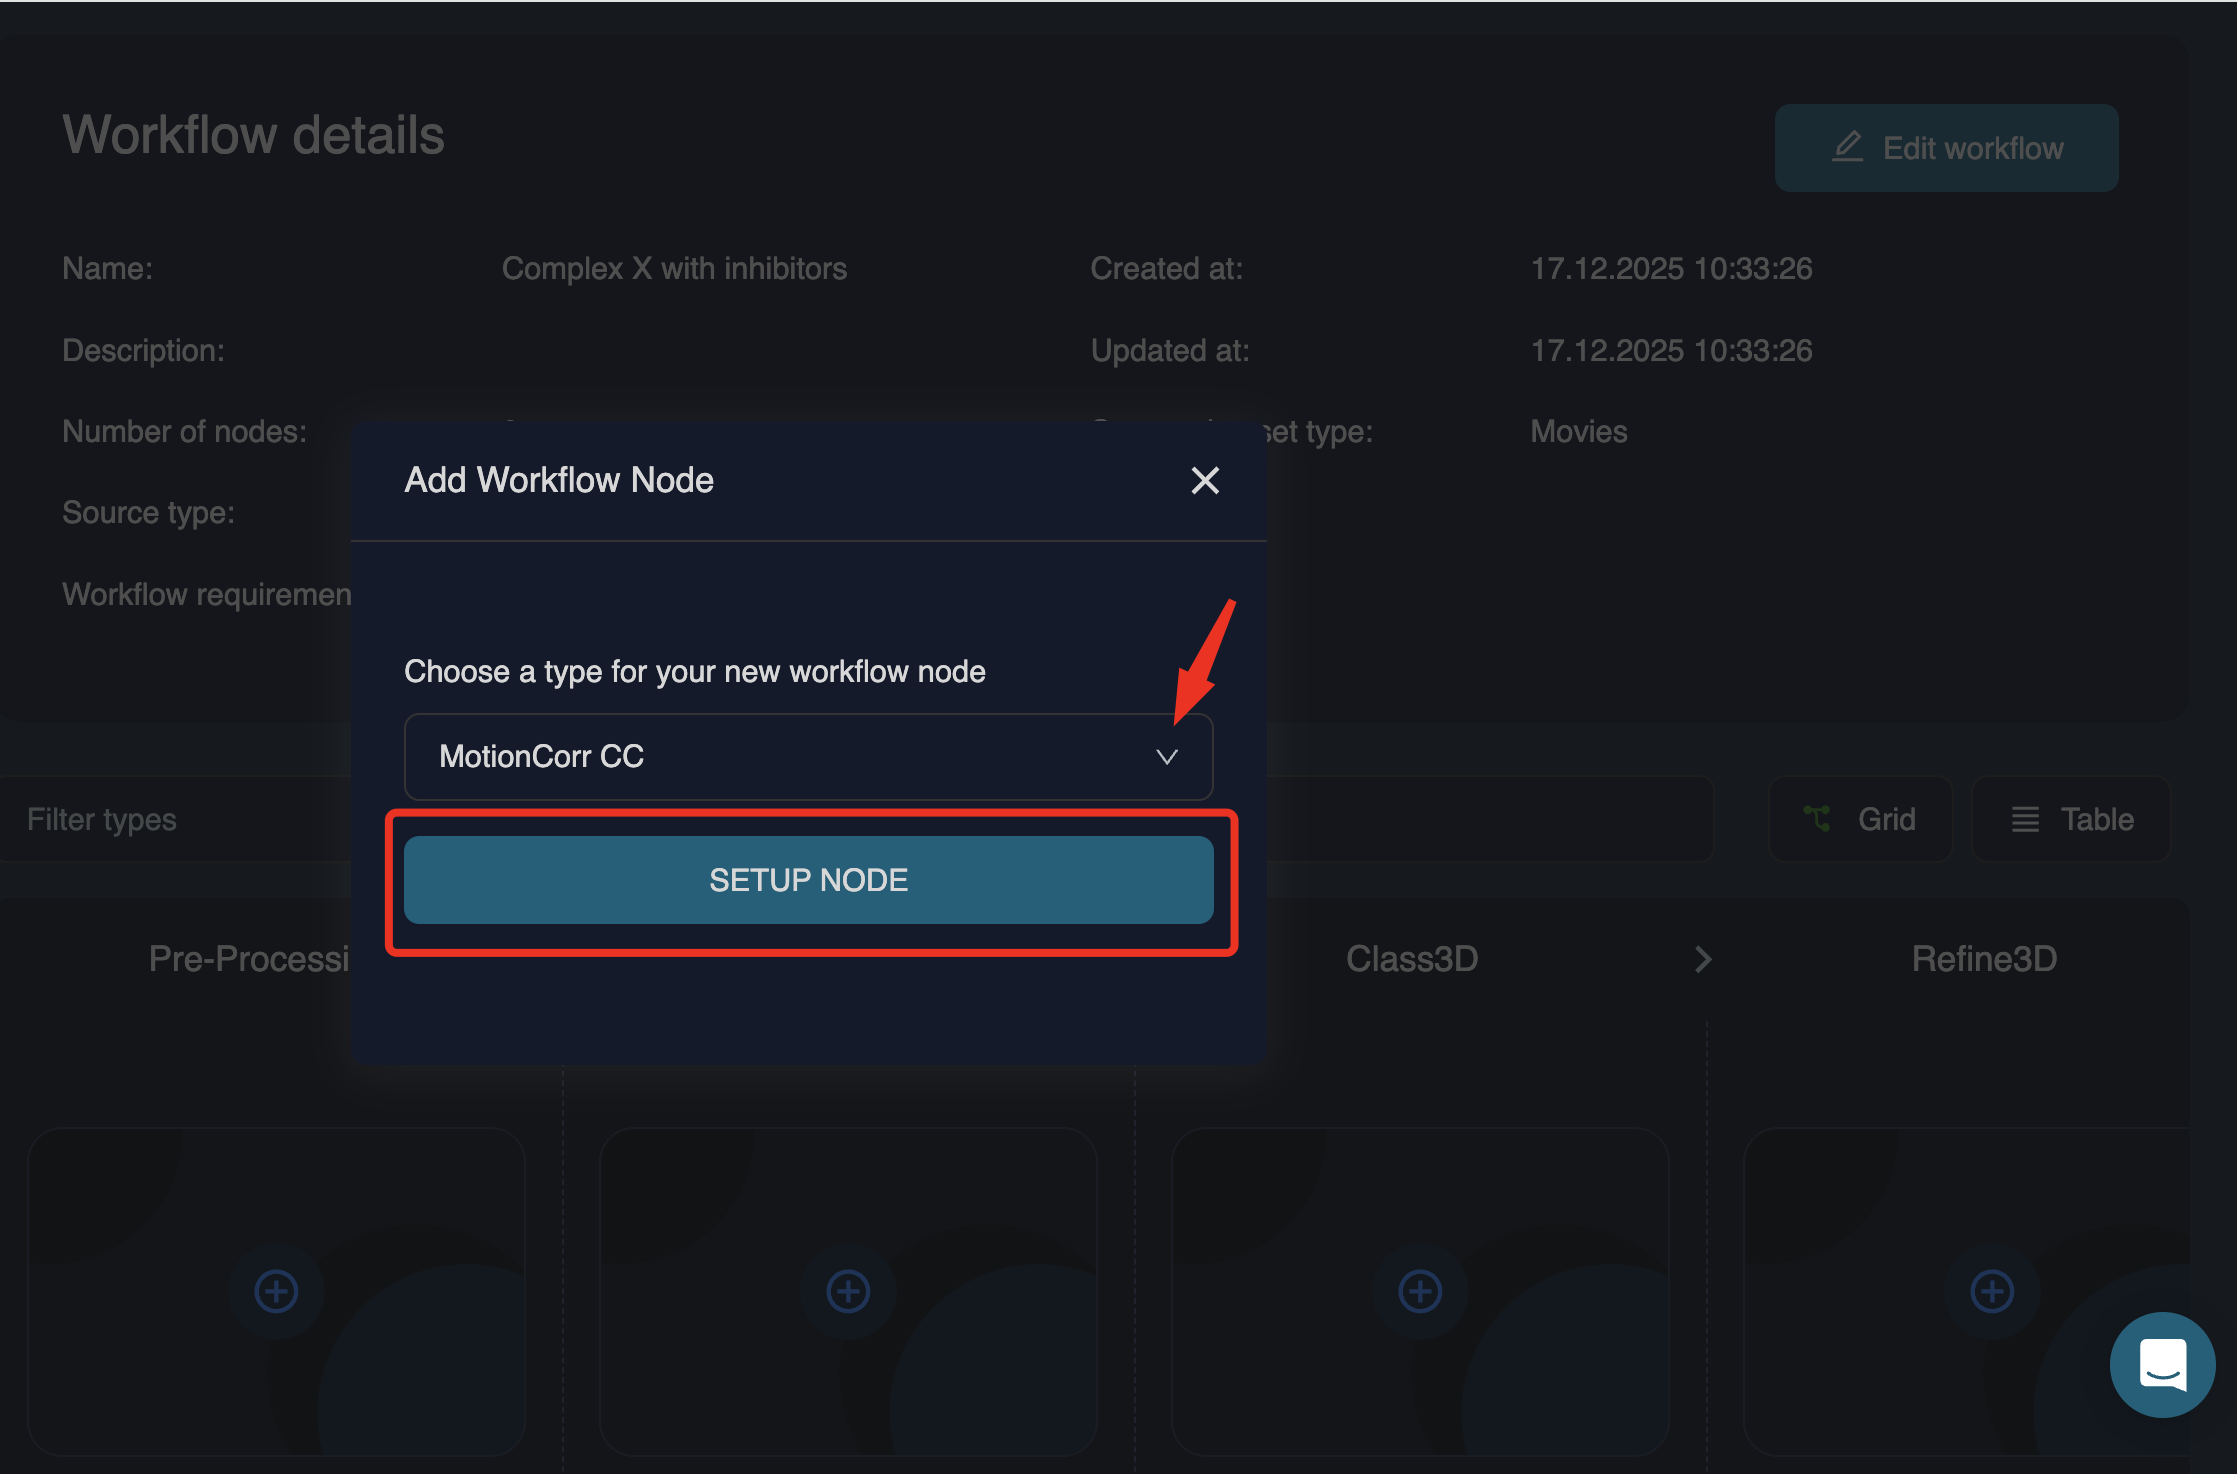Click the pencil icon on Edit workflow
2237x1474 pixels.
coord(1847,148)
